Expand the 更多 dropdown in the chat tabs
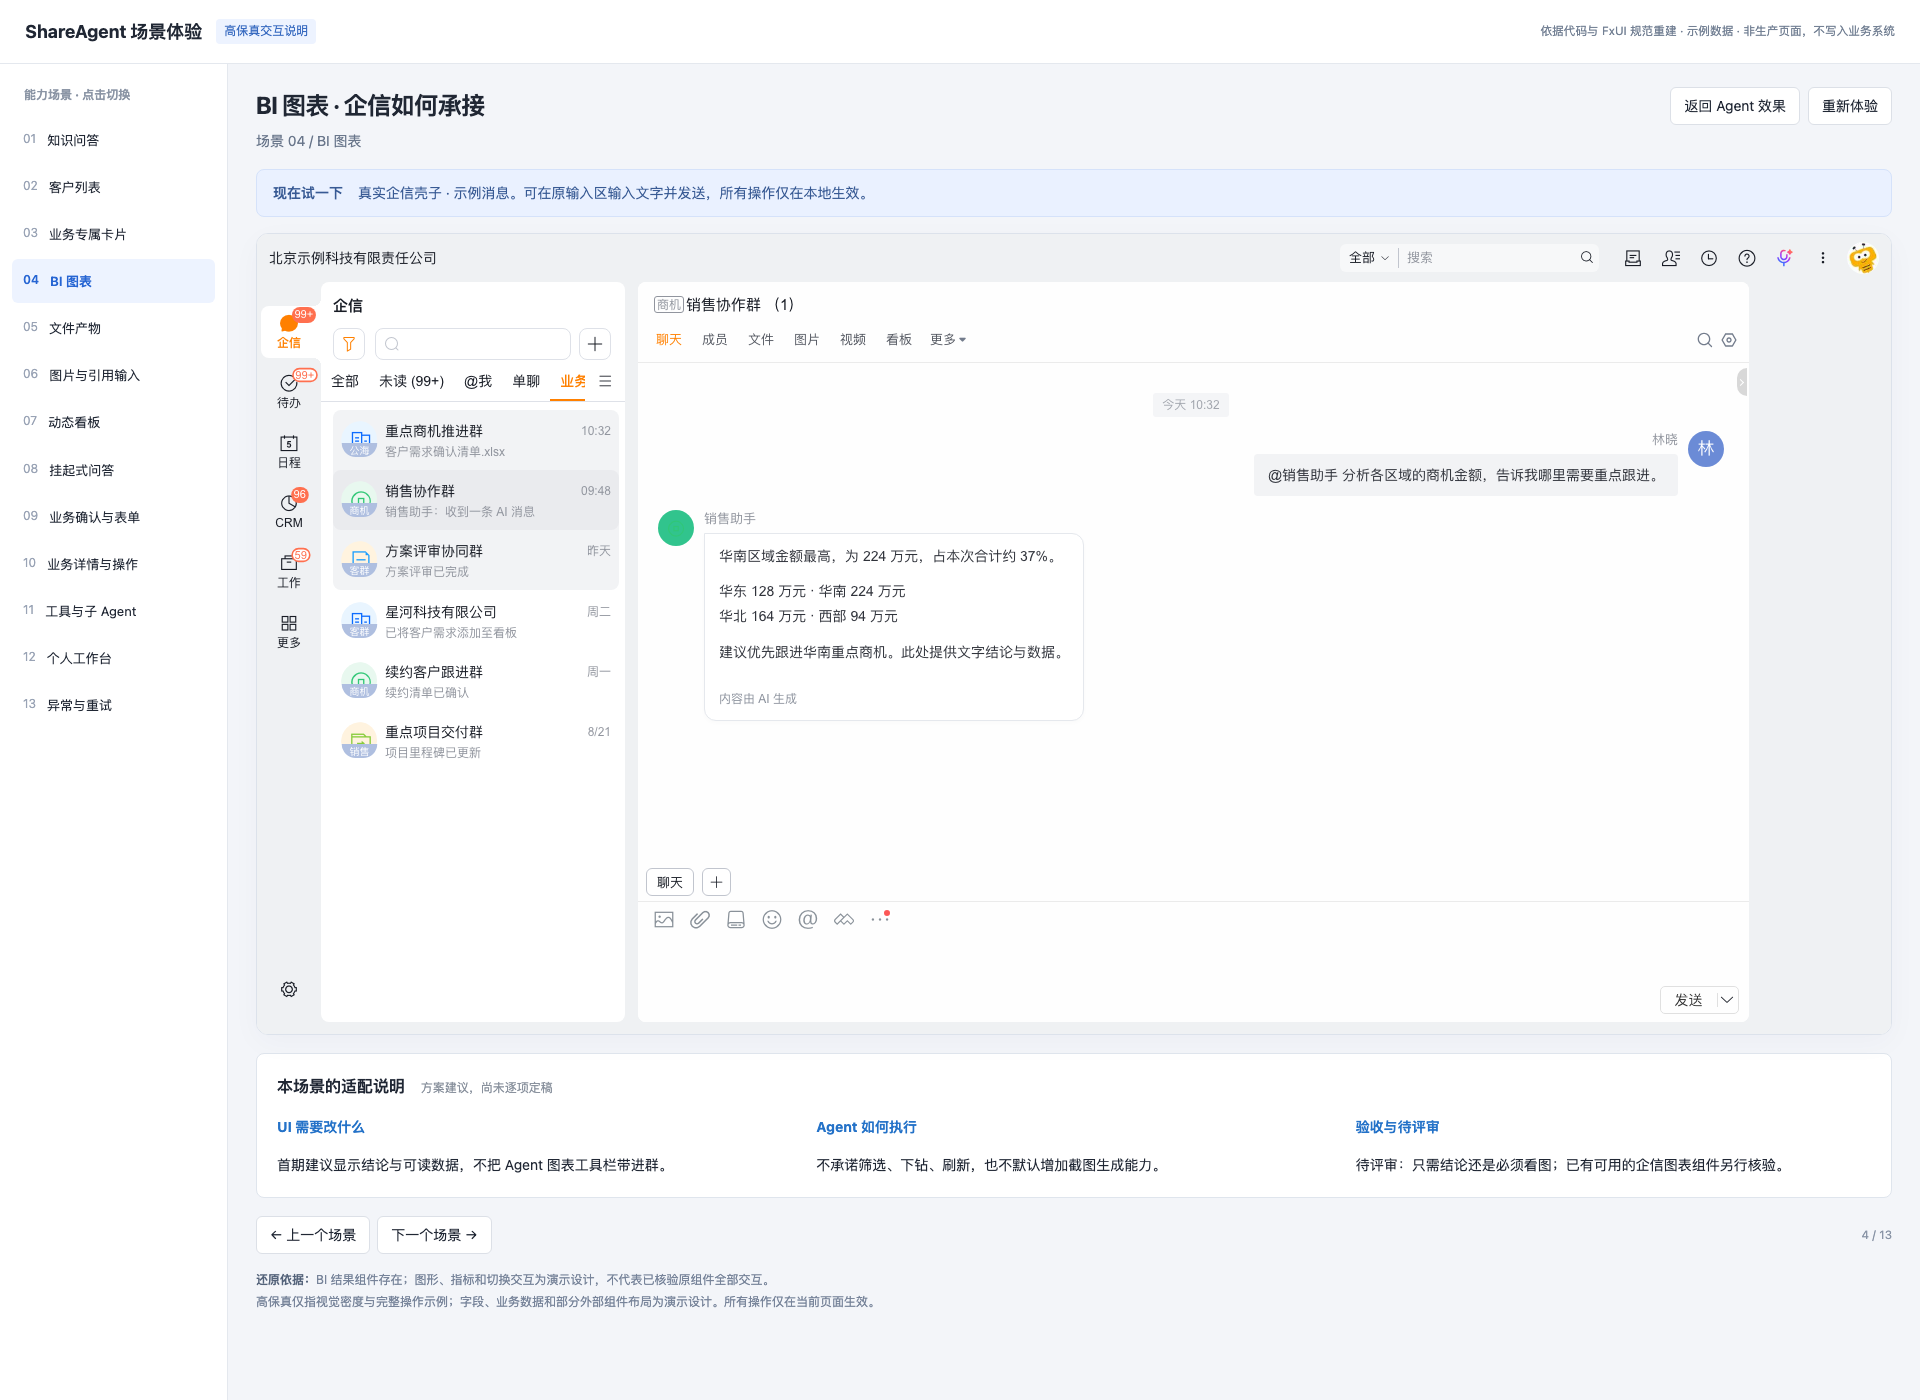1920x1400 pixels. (948, 340)
